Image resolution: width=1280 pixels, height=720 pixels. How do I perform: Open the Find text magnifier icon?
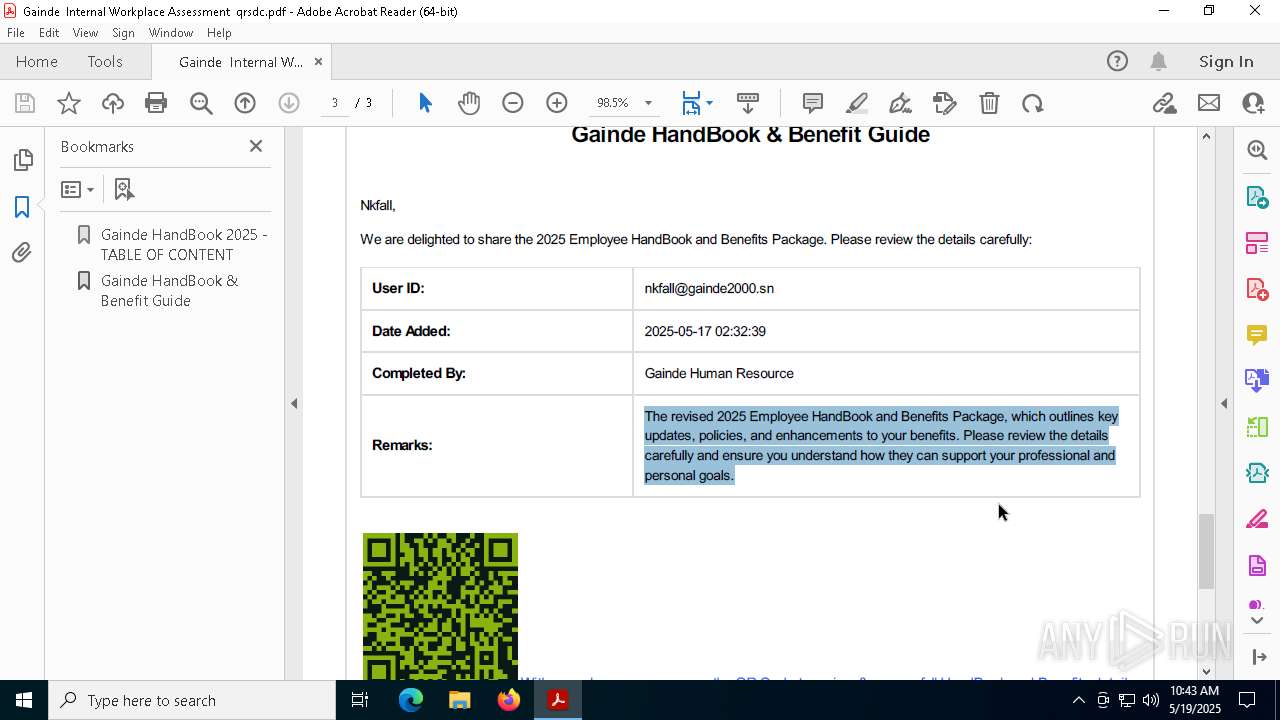(x=201, y=103)
